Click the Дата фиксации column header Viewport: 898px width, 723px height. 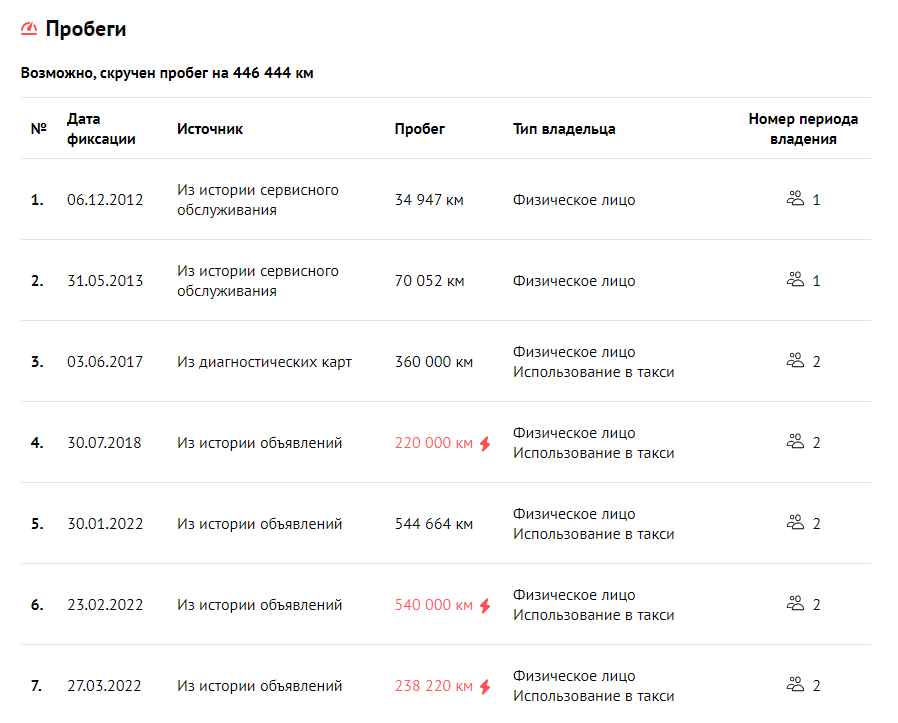[x=101, y=129]
